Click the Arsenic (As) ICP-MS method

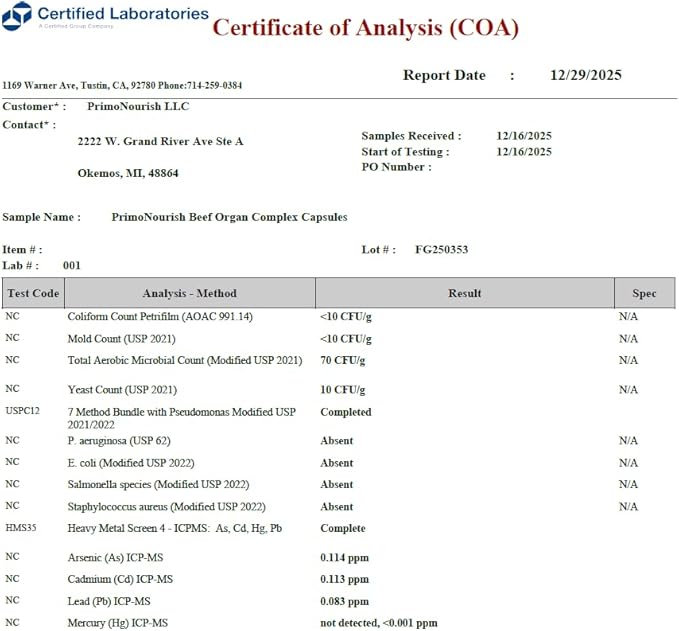pos(115,558)
